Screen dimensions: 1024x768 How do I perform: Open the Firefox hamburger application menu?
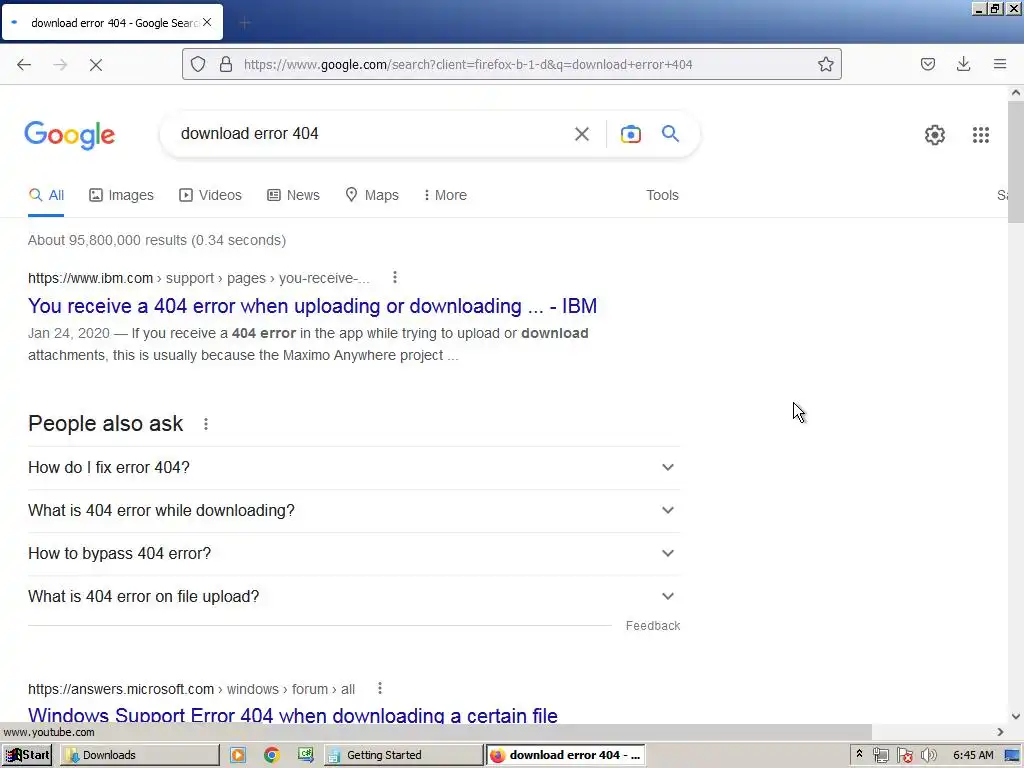[x=1000, y=64]
